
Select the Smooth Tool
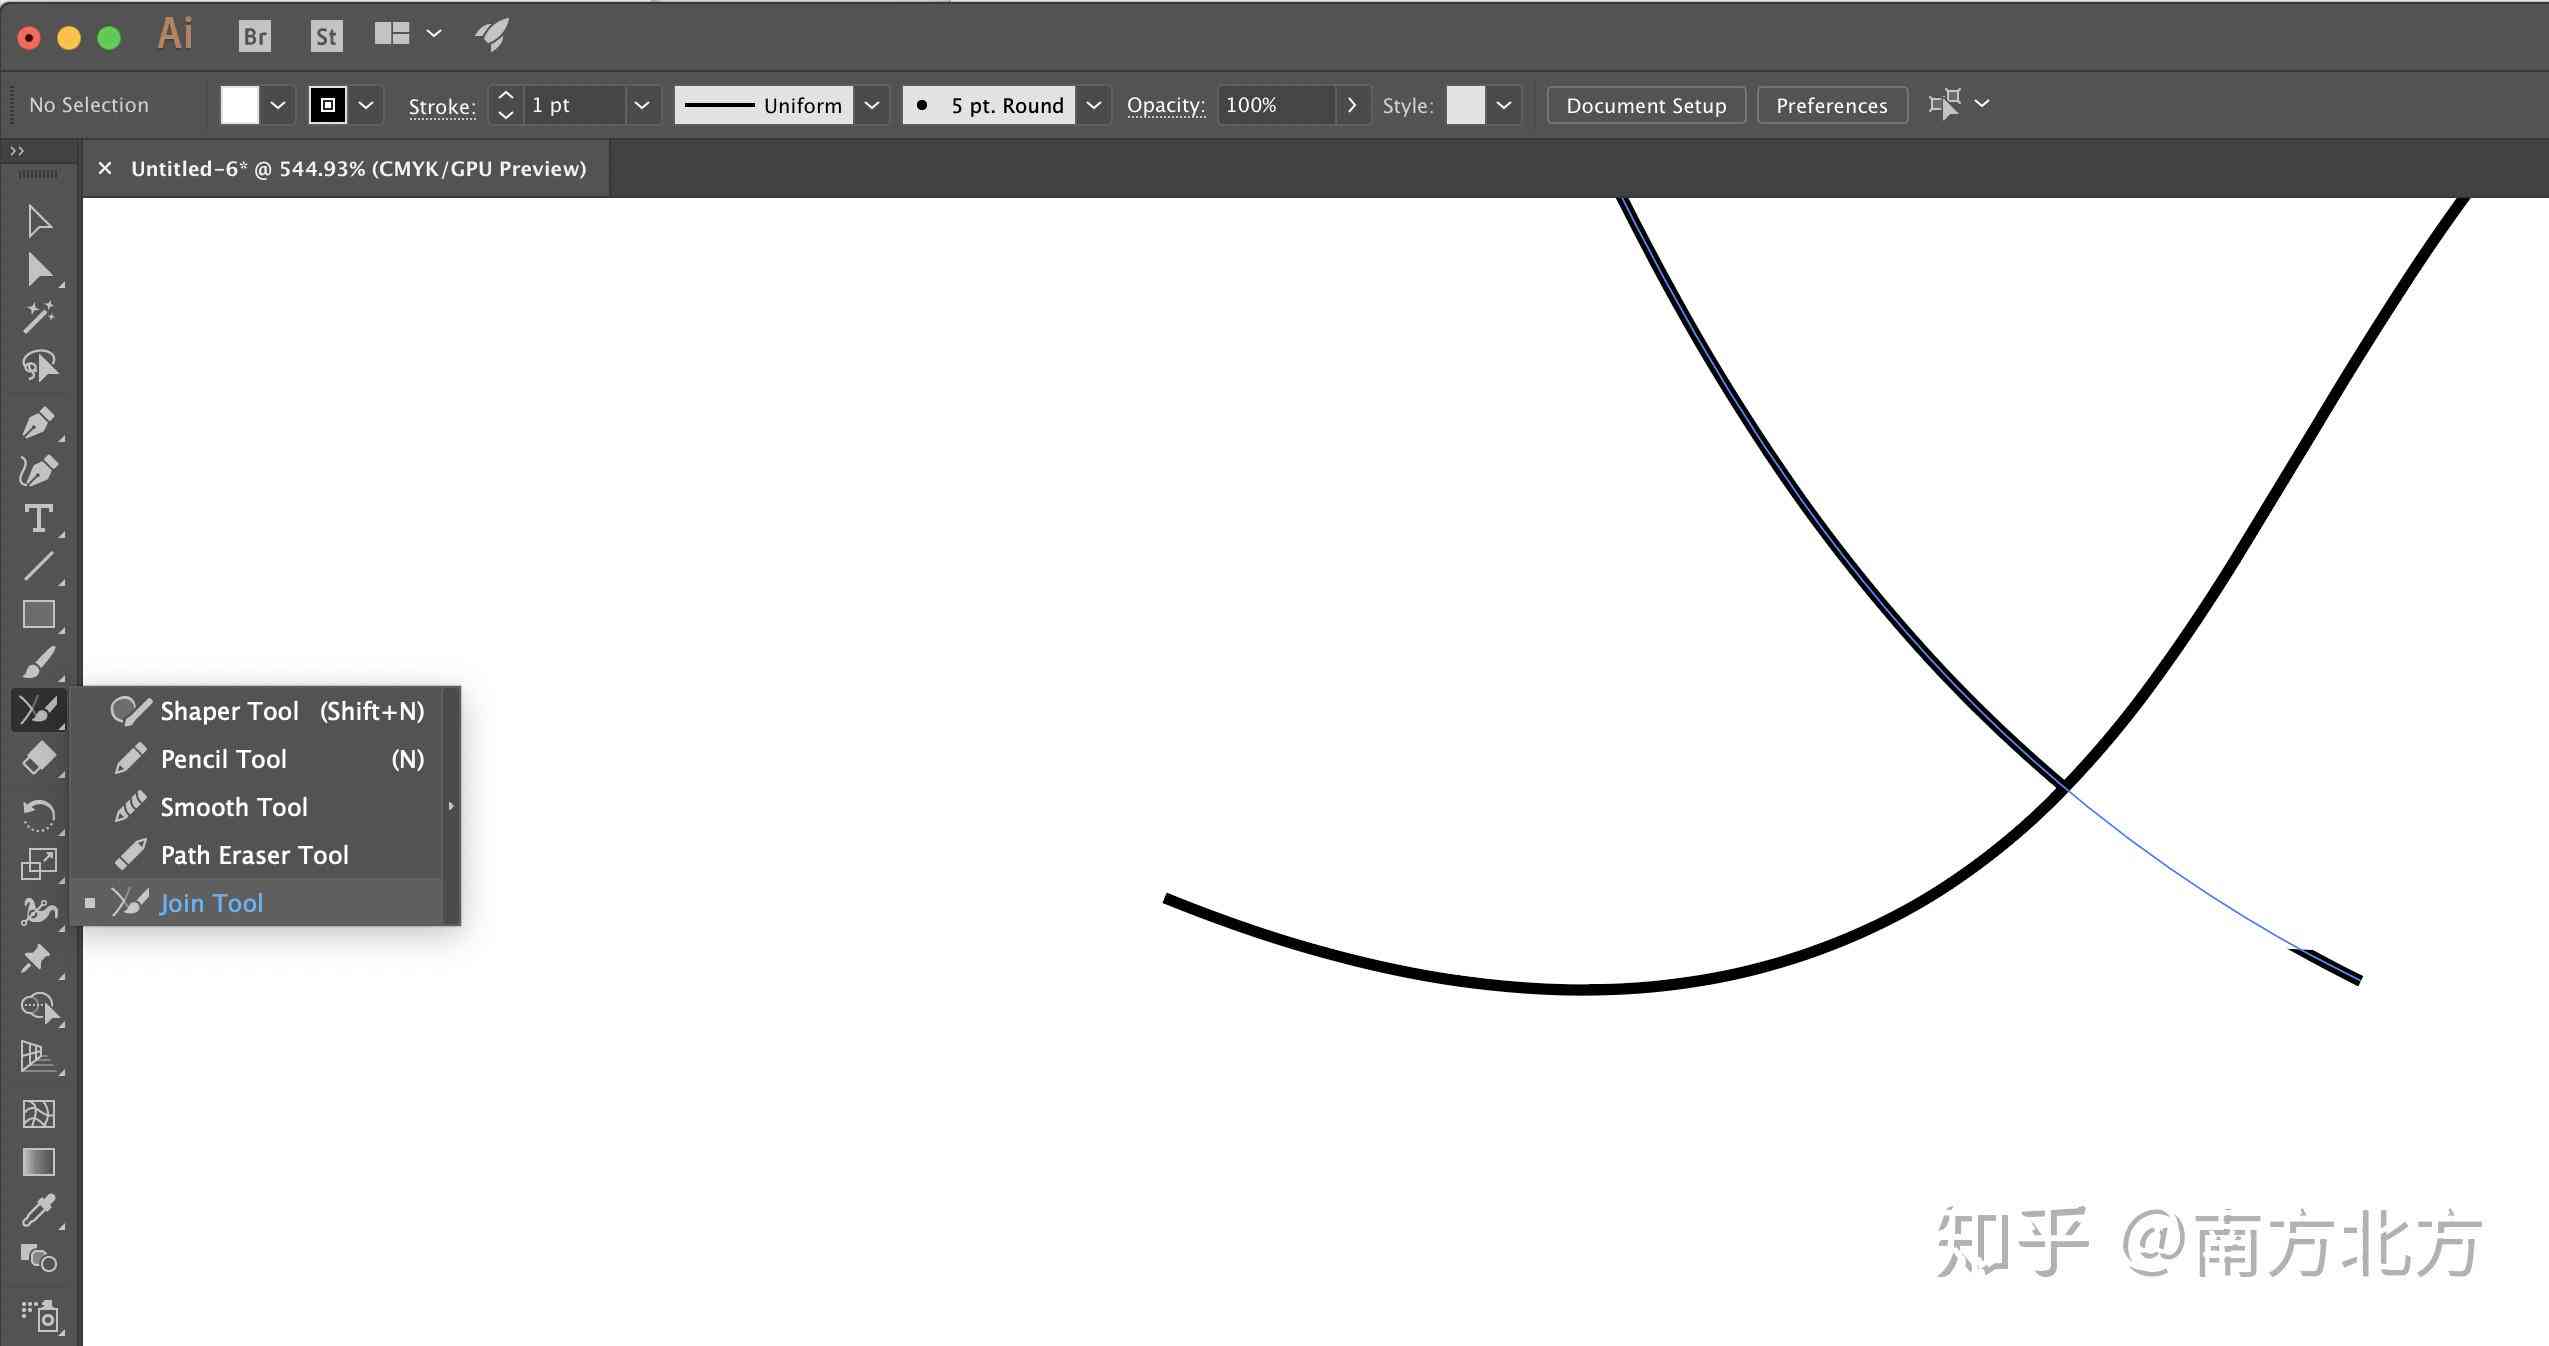point(233,806)
